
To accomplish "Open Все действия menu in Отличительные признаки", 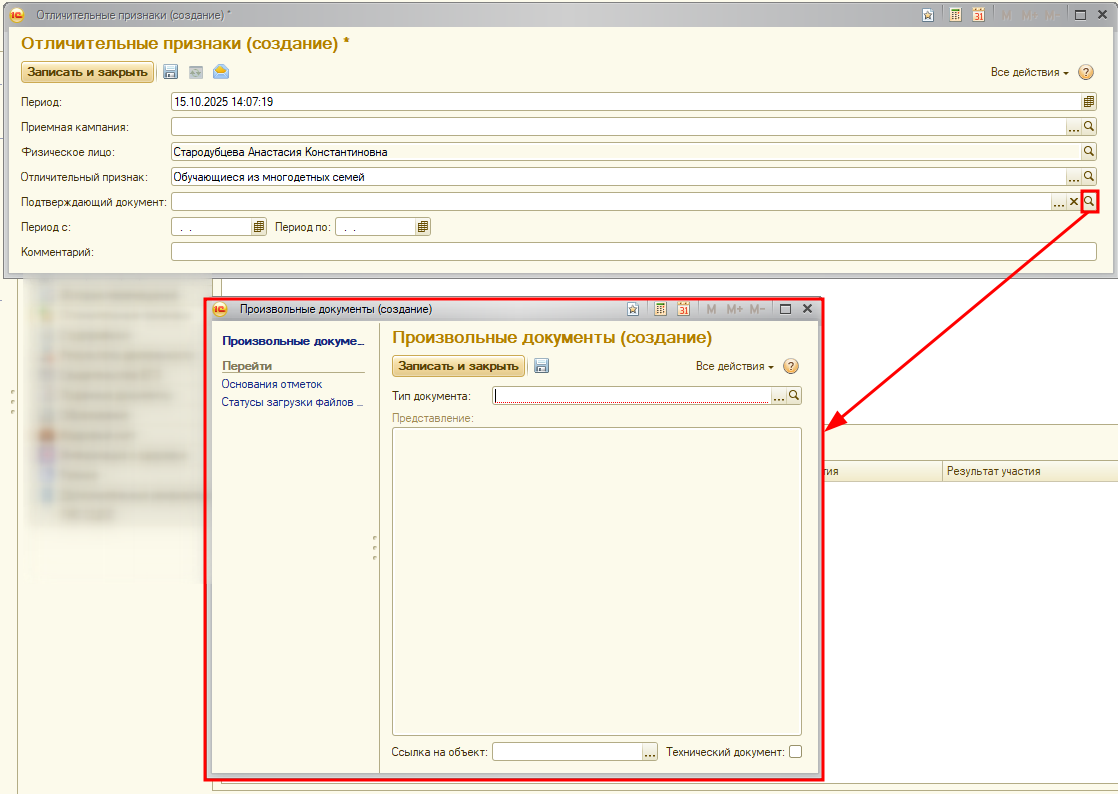I will pyautogui.click(x=1029, y=72).
